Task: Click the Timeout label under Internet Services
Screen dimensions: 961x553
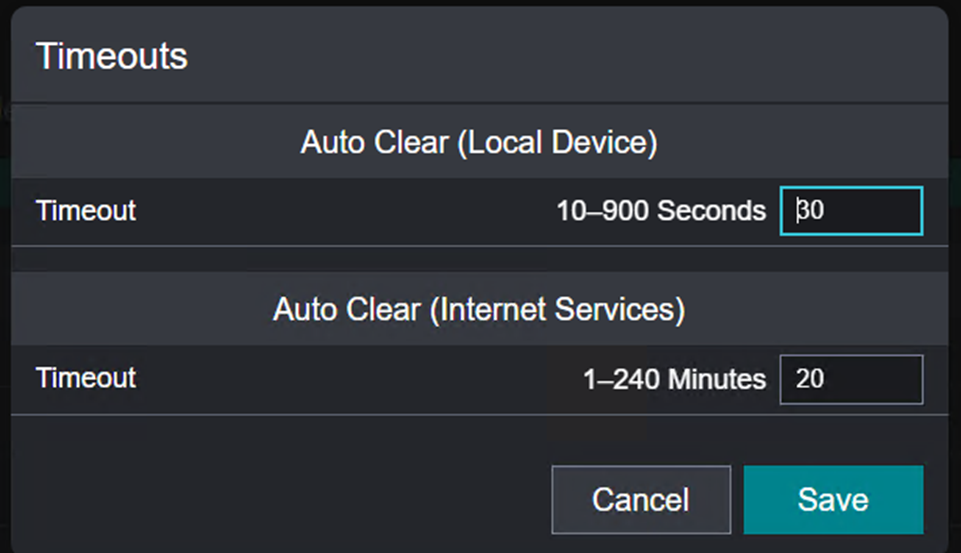Action: pyautogui.click(x=86, y=378)
